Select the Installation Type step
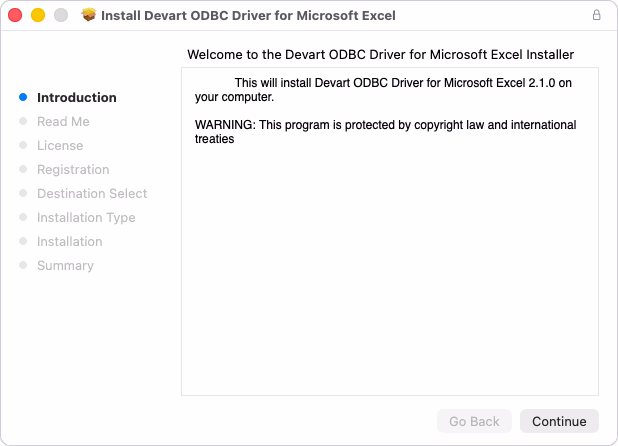 [86, 217]
